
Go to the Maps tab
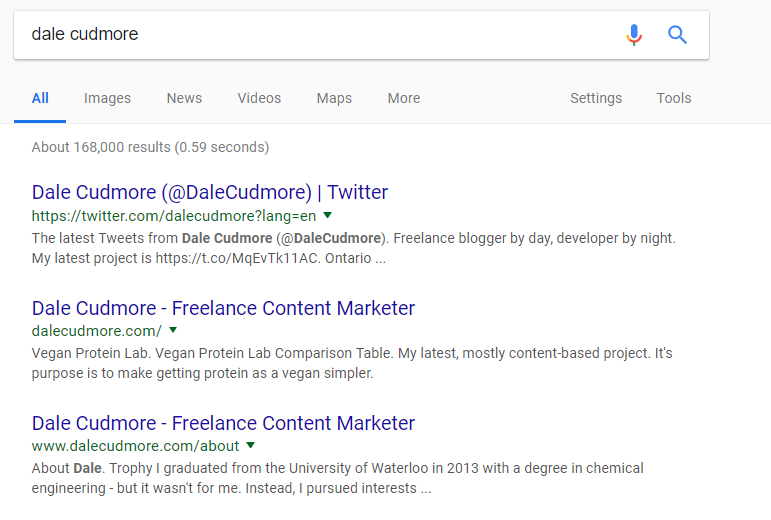[x=334, y=98]
